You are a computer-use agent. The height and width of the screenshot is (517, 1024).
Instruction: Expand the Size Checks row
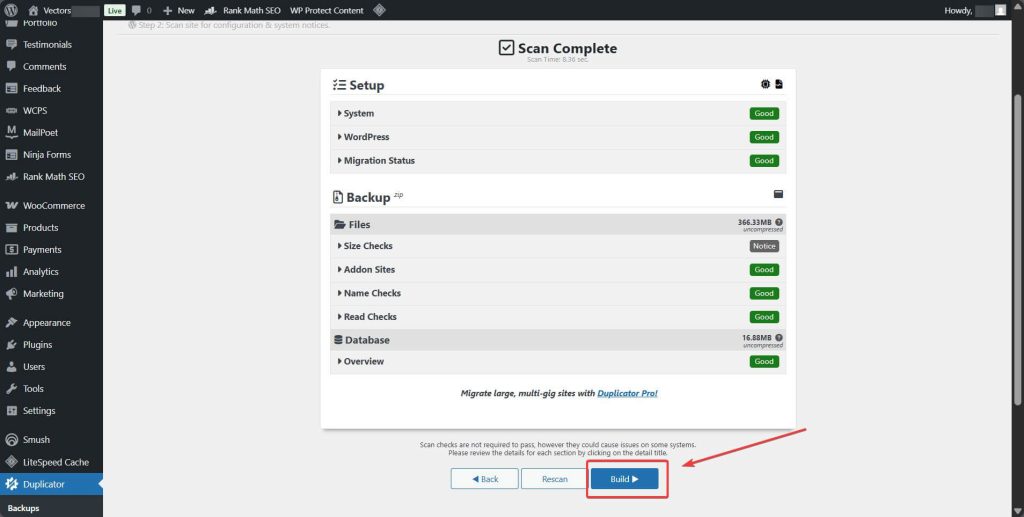coord(558,246)
